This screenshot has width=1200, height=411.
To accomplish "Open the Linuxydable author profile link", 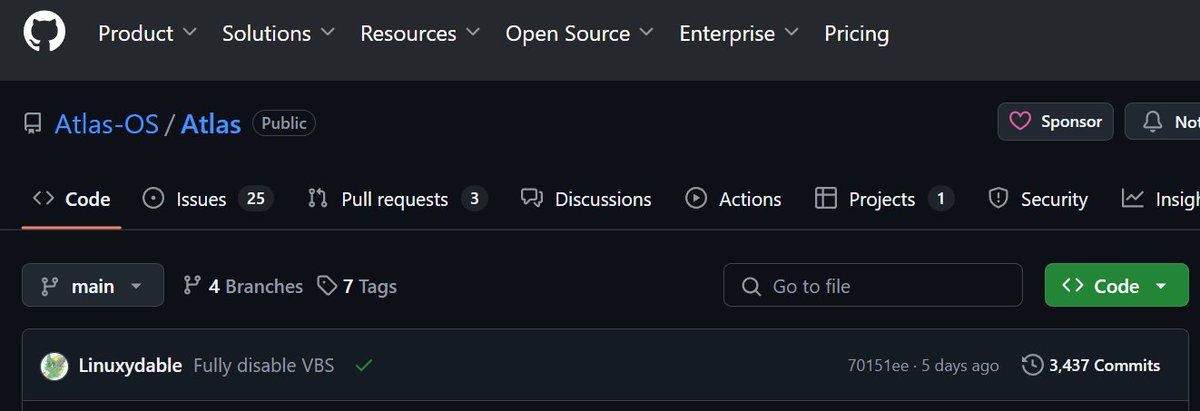I will [x=130, y=366].
